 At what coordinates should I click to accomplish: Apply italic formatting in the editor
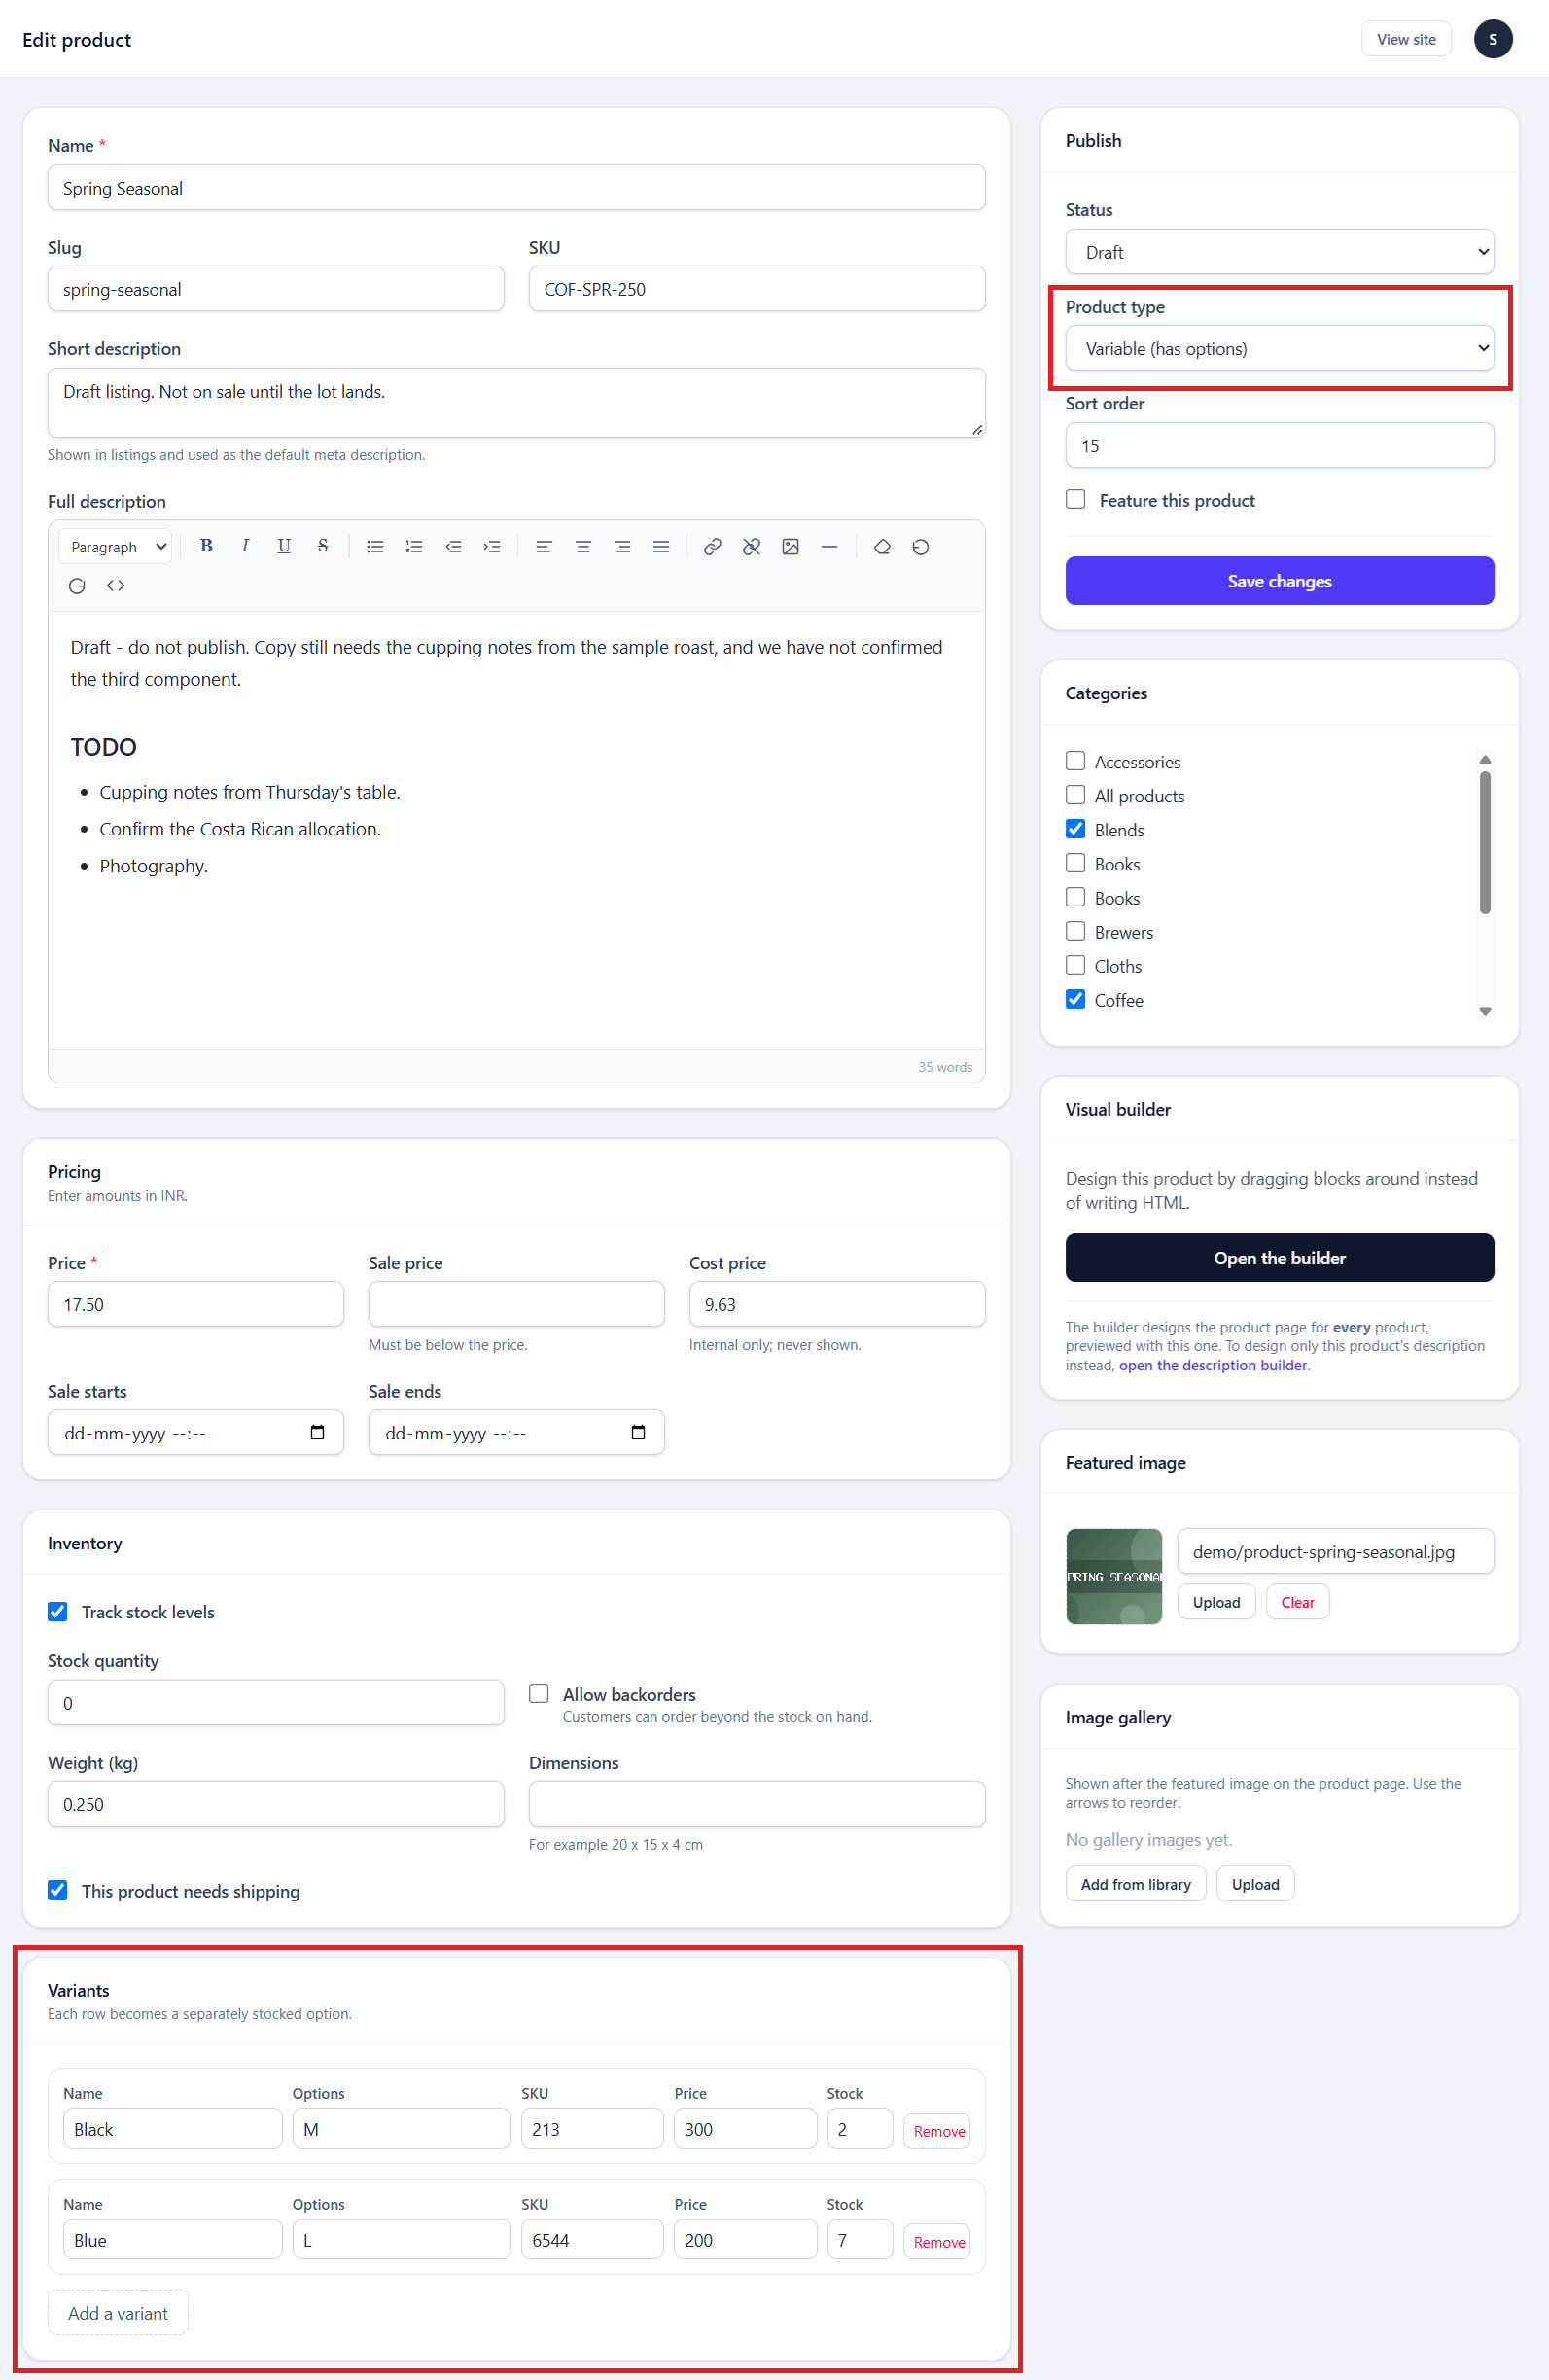coord(245,546)
